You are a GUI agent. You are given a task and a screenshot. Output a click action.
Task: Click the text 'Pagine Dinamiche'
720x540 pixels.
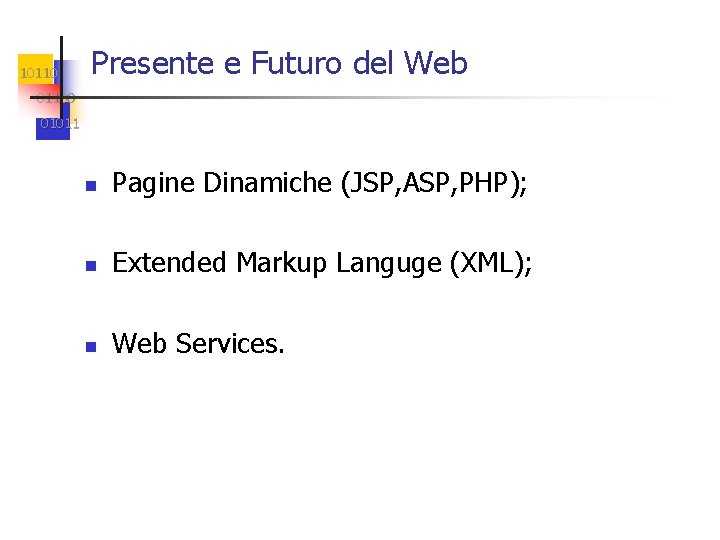click(222, 184)
